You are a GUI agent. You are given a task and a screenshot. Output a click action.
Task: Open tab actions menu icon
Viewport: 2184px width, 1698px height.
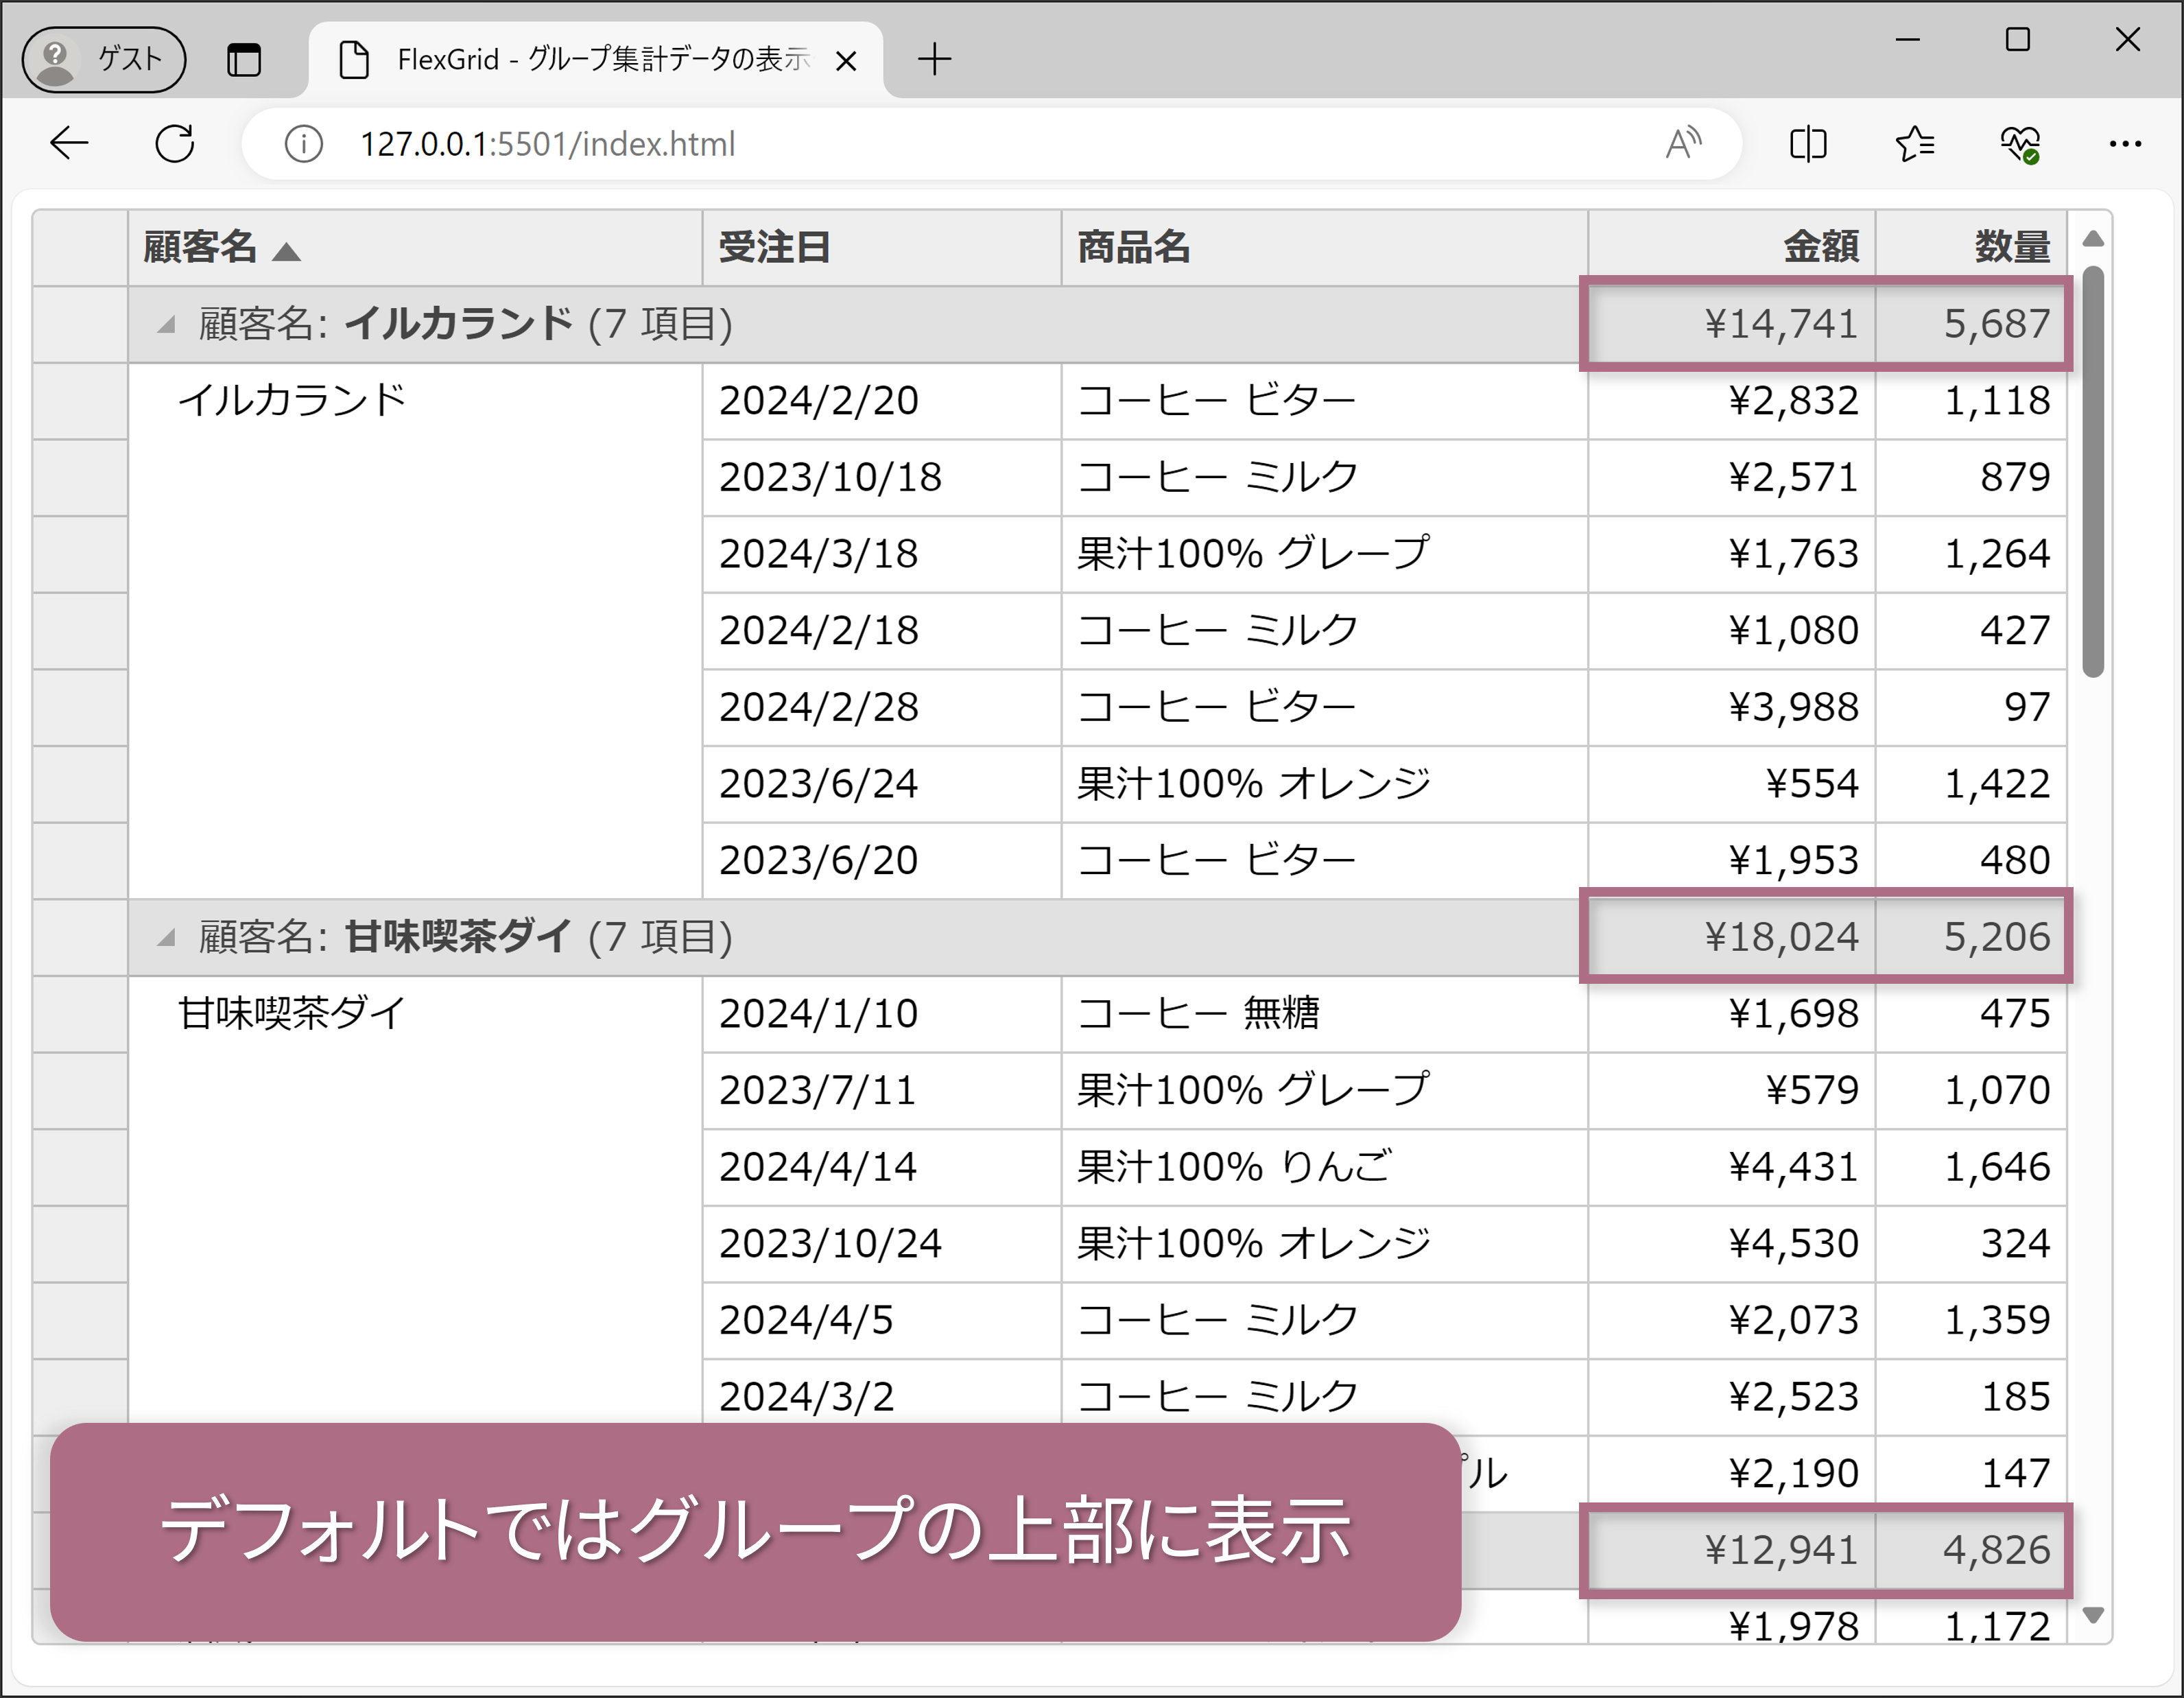[244, 60]
